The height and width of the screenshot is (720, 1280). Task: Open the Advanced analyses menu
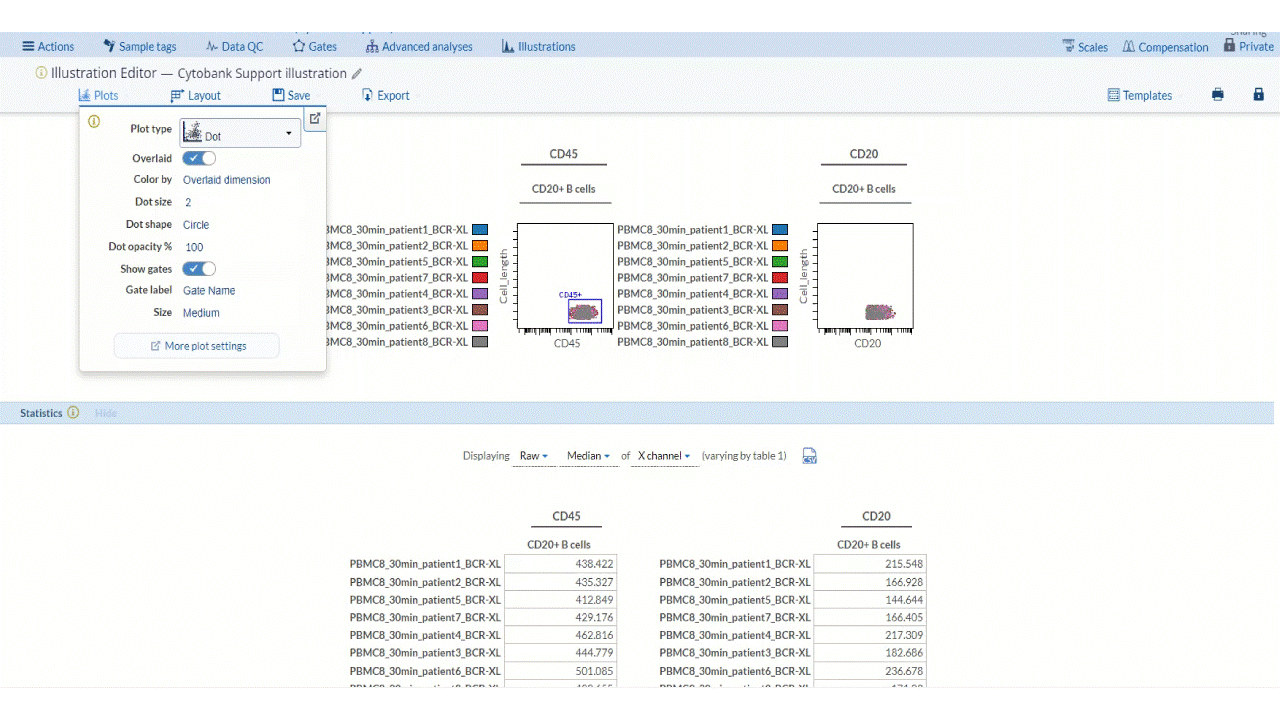pos(419,47)
